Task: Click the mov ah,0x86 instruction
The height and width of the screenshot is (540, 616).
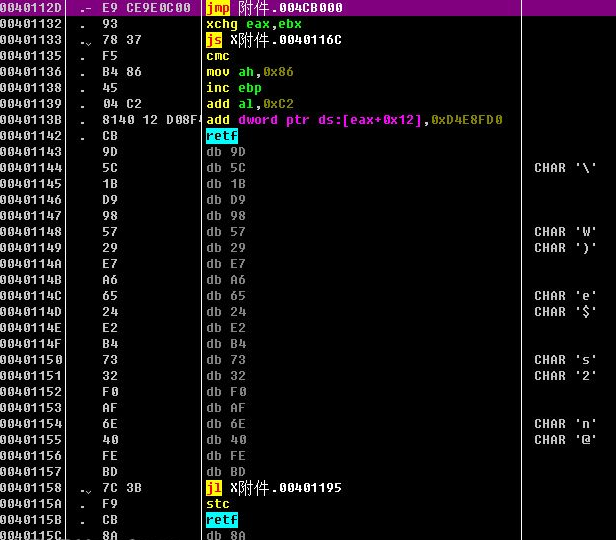Action: [x=250, y=72]
